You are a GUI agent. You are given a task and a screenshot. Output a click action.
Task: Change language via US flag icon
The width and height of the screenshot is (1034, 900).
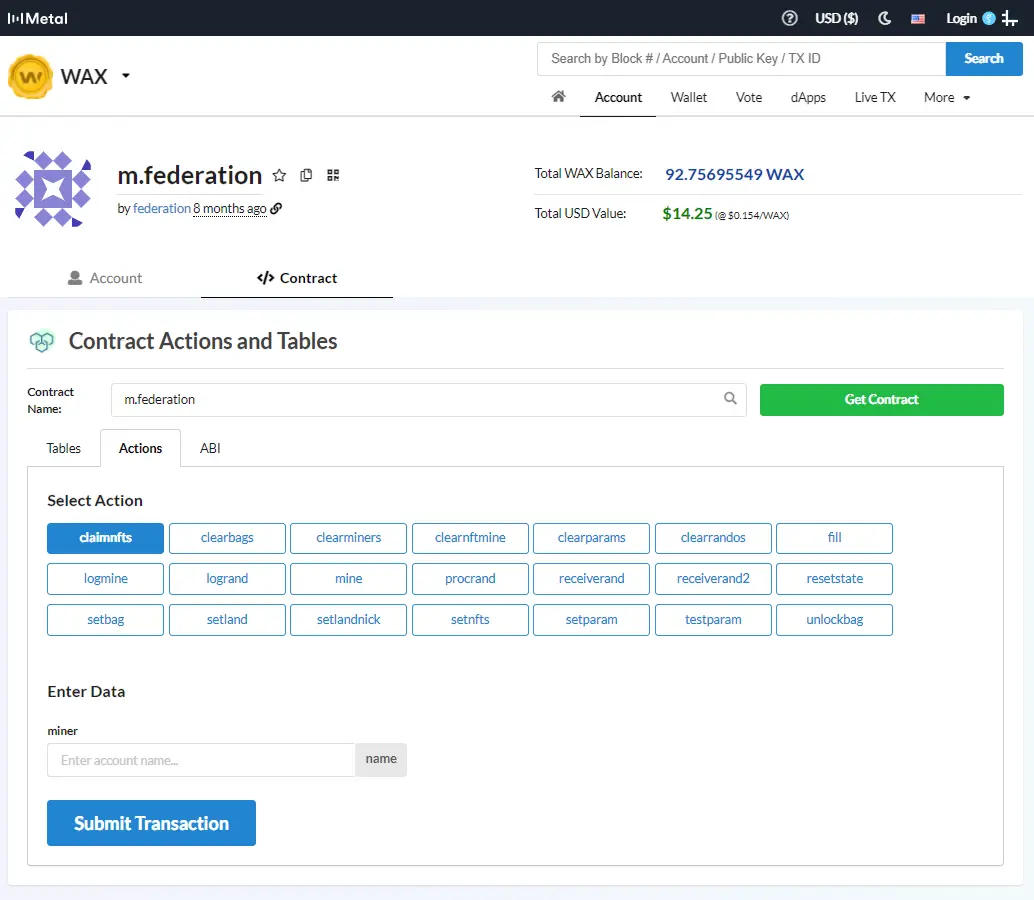[918, 18]
